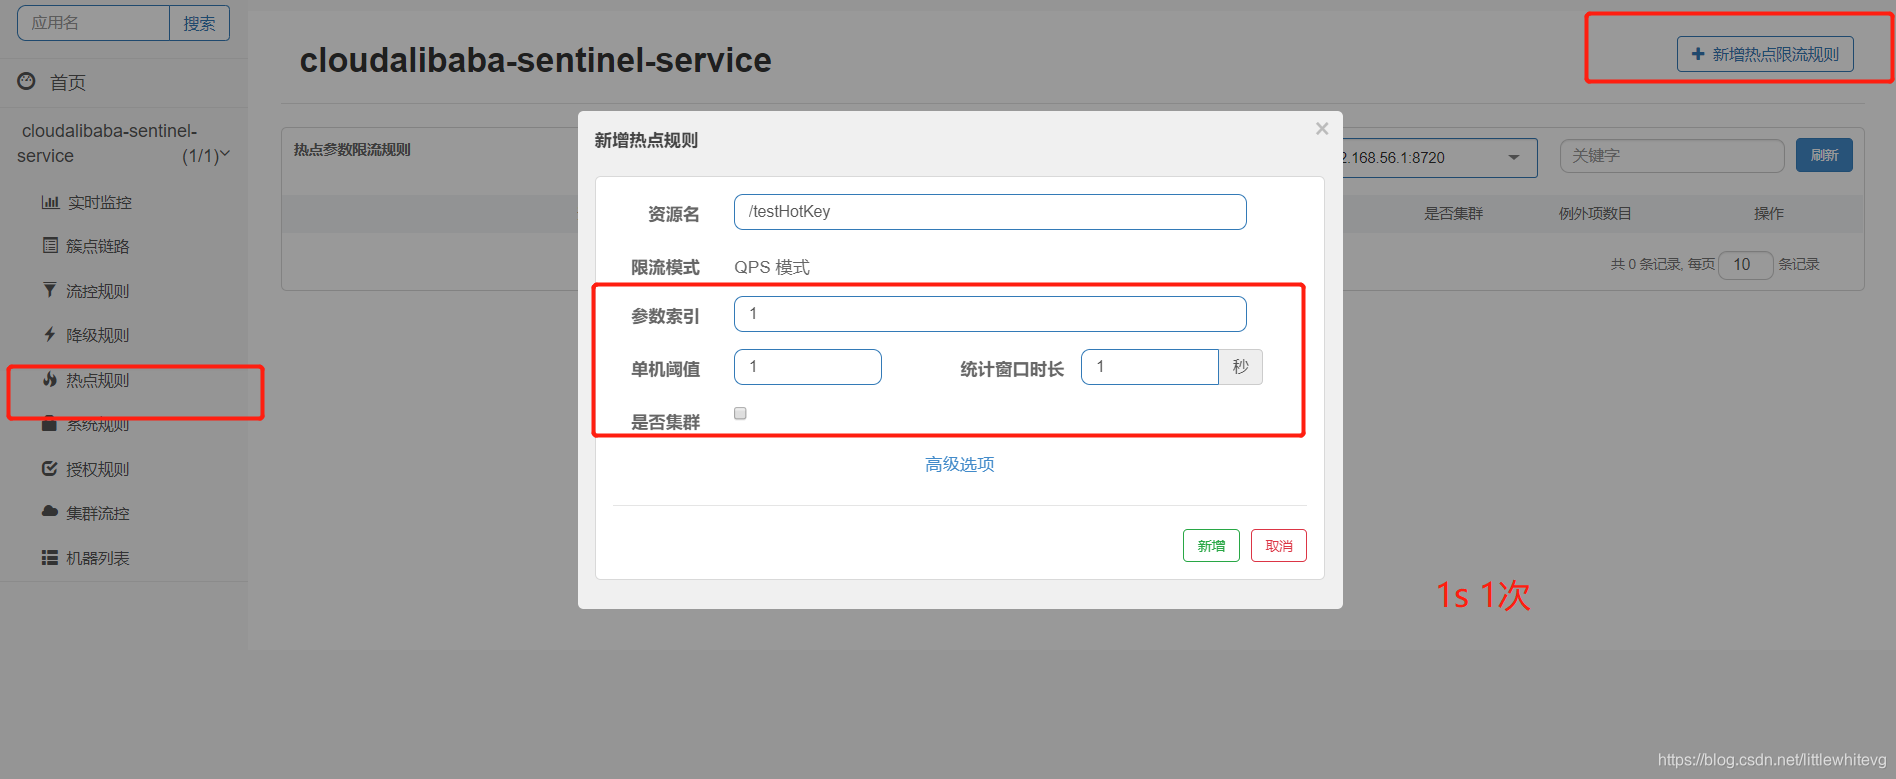This screenshot has height=779, width=1896.
Task: Confirm with the green 新增 button
Action: tap(1211, 546)
